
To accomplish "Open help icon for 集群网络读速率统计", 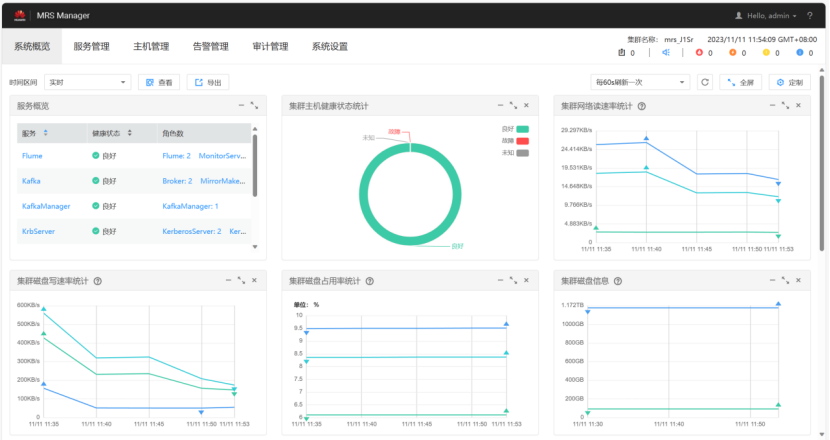I will tap(642, 106).
